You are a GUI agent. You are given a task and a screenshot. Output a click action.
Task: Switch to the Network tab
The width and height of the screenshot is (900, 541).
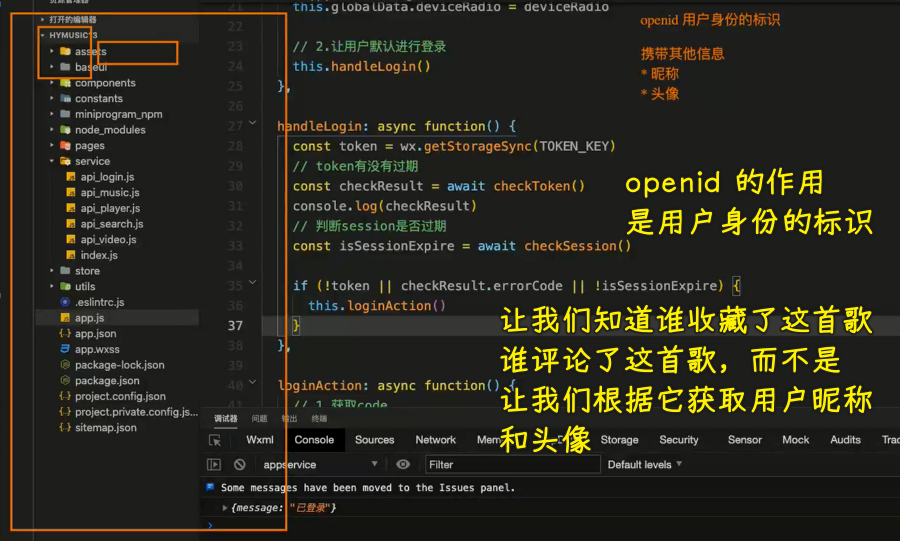pos(436,440)
